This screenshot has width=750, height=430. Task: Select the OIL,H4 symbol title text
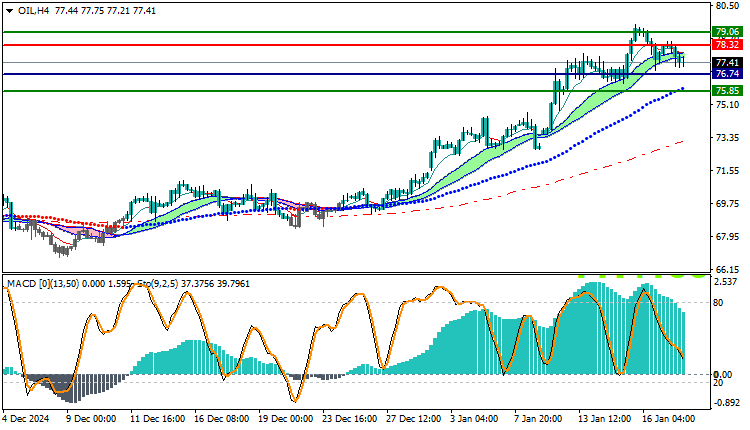(33, 11)
